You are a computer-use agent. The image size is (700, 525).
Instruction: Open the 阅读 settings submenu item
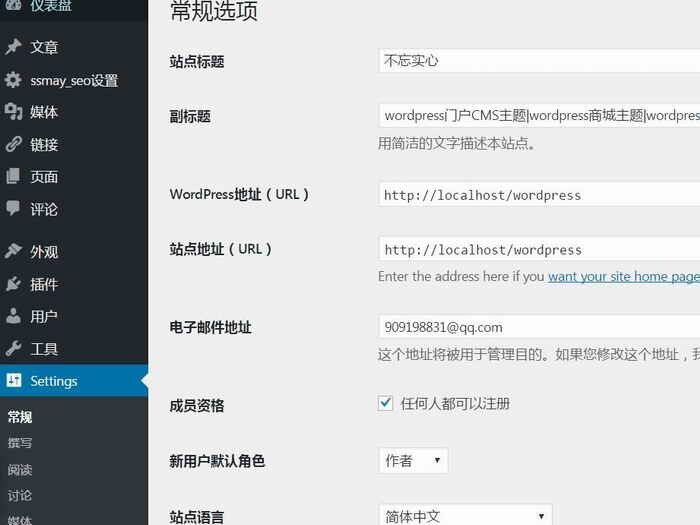(x=20, y=469)
